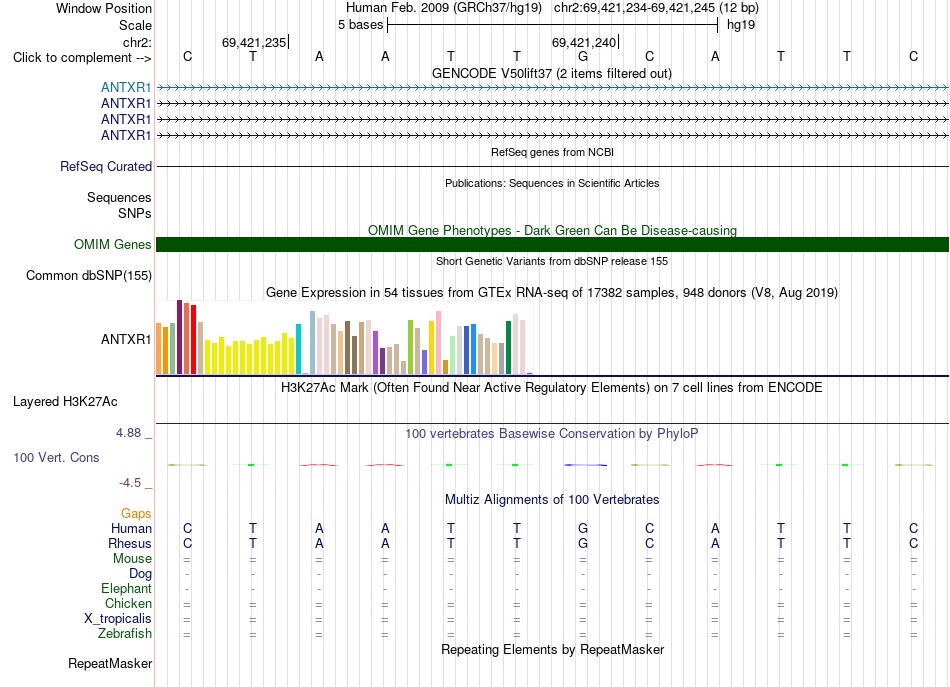Select the Rhesus species label
This screenshot has height=687, width=950.
(x=130, y=543)
